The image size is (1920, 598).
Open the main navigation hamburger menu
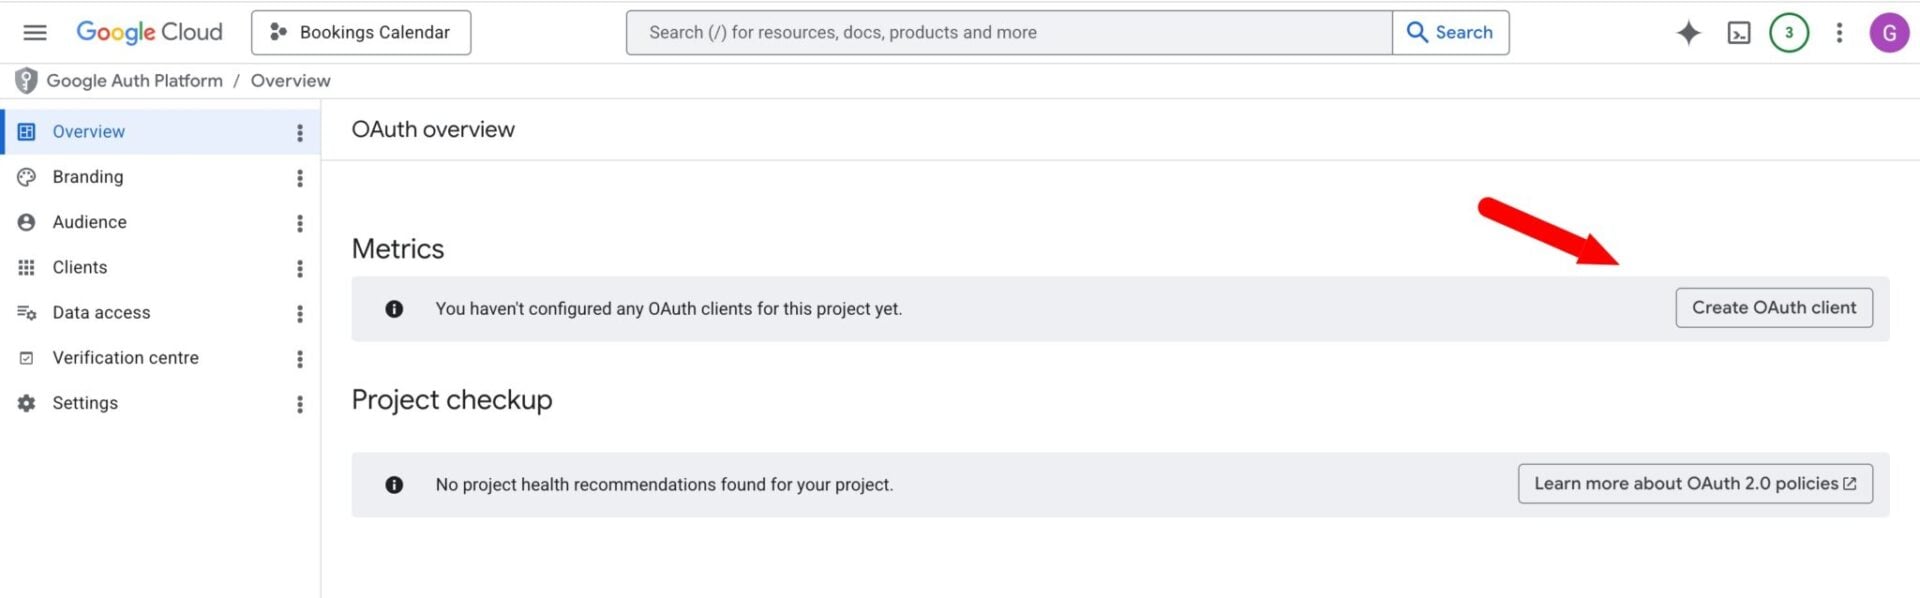pyautogui.click(x=35, y=32)
